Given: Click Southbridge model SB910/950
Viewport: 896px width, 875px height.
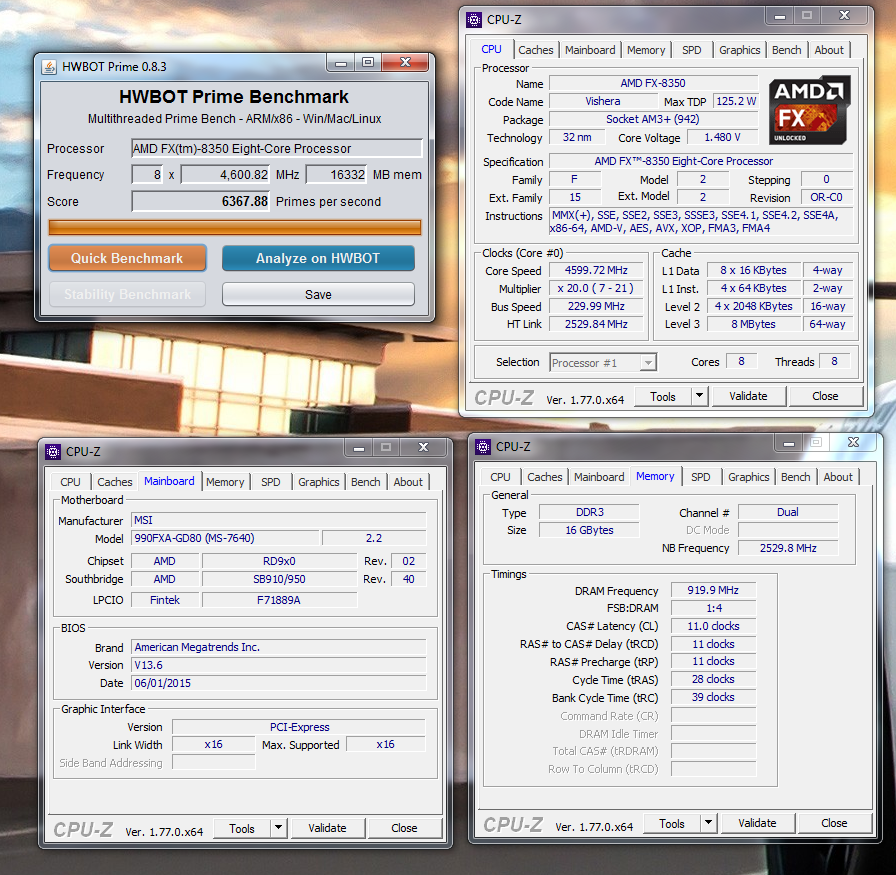Looking at the screenshot, I should (x=279, y=579).
